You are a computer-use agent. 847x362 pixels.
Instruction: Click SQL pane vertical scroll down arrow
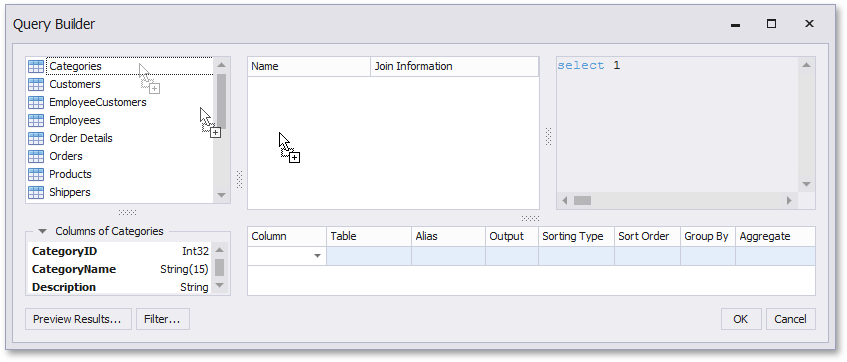tap(806, 184)
